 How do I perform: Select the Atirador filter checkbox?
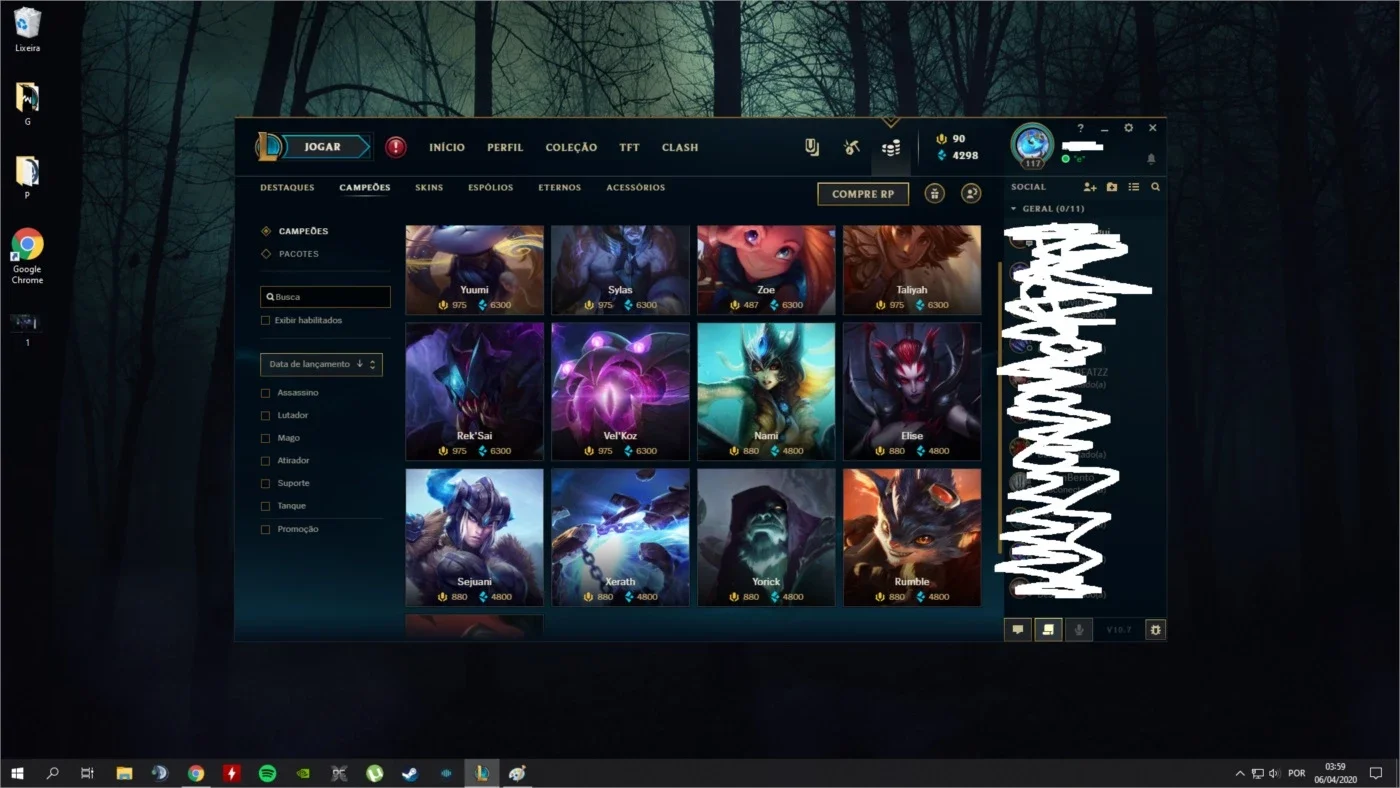(x=265, y=461)
